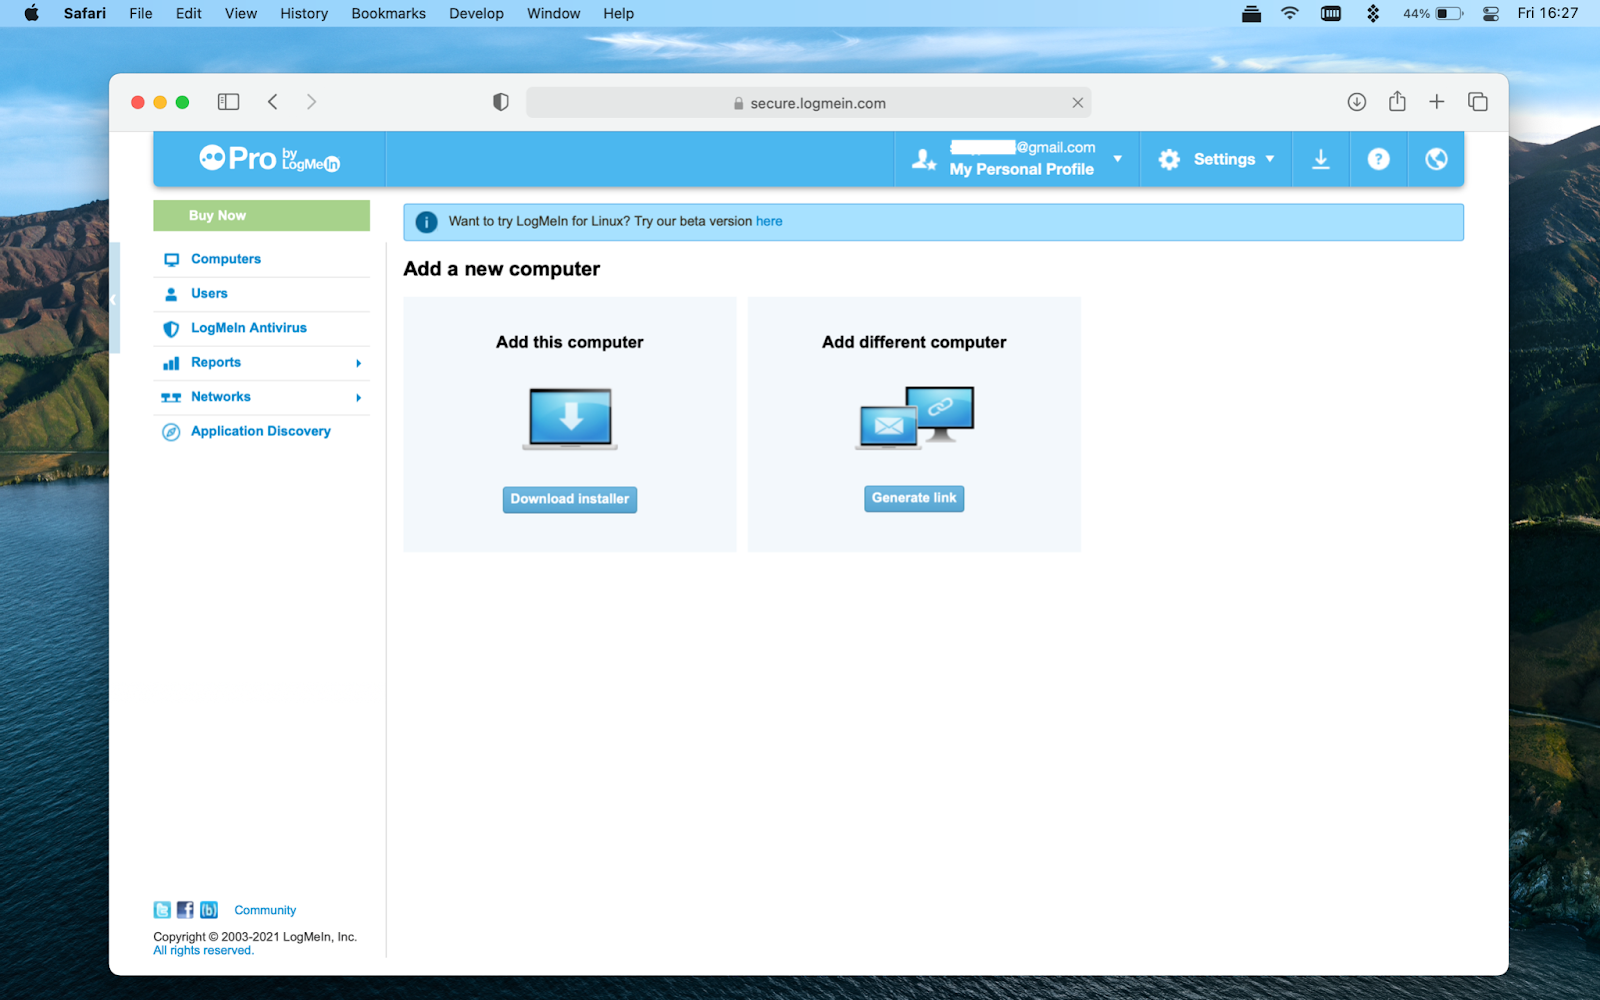
Task: Click the email and link computers illustration
Action: click(x=915, y=417)
